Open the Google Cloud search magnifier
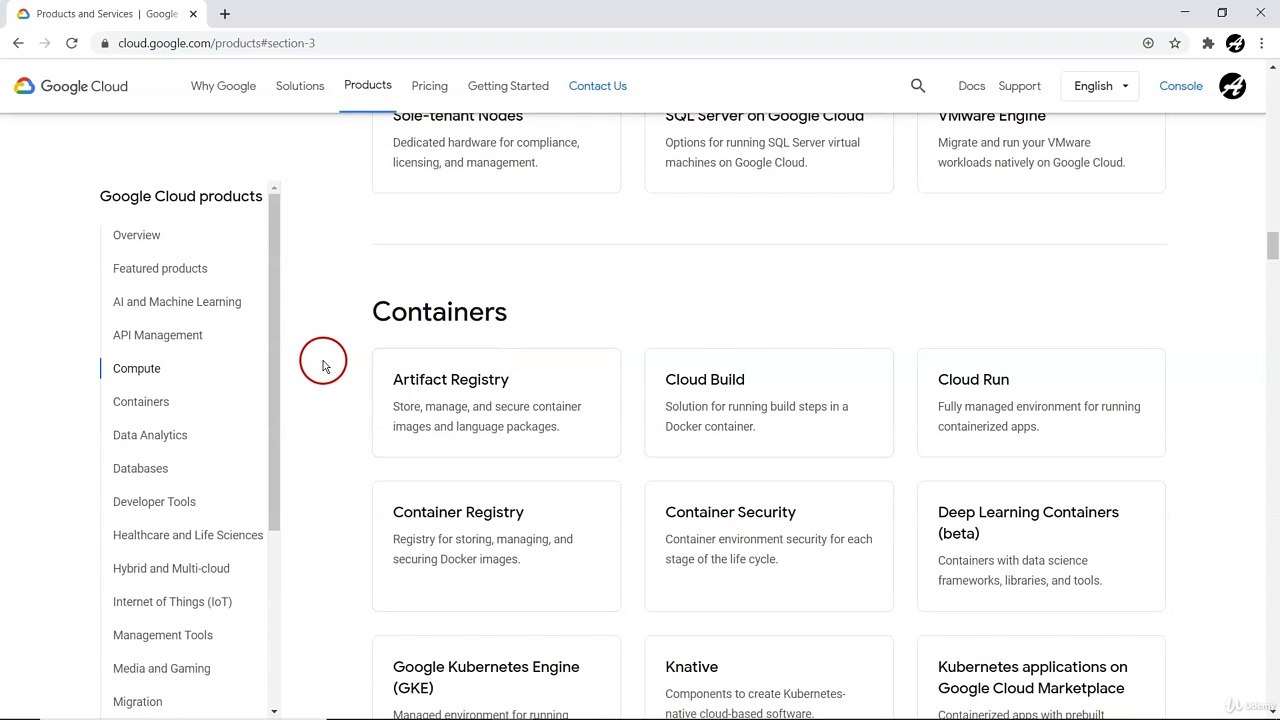 tap(918, 86)
